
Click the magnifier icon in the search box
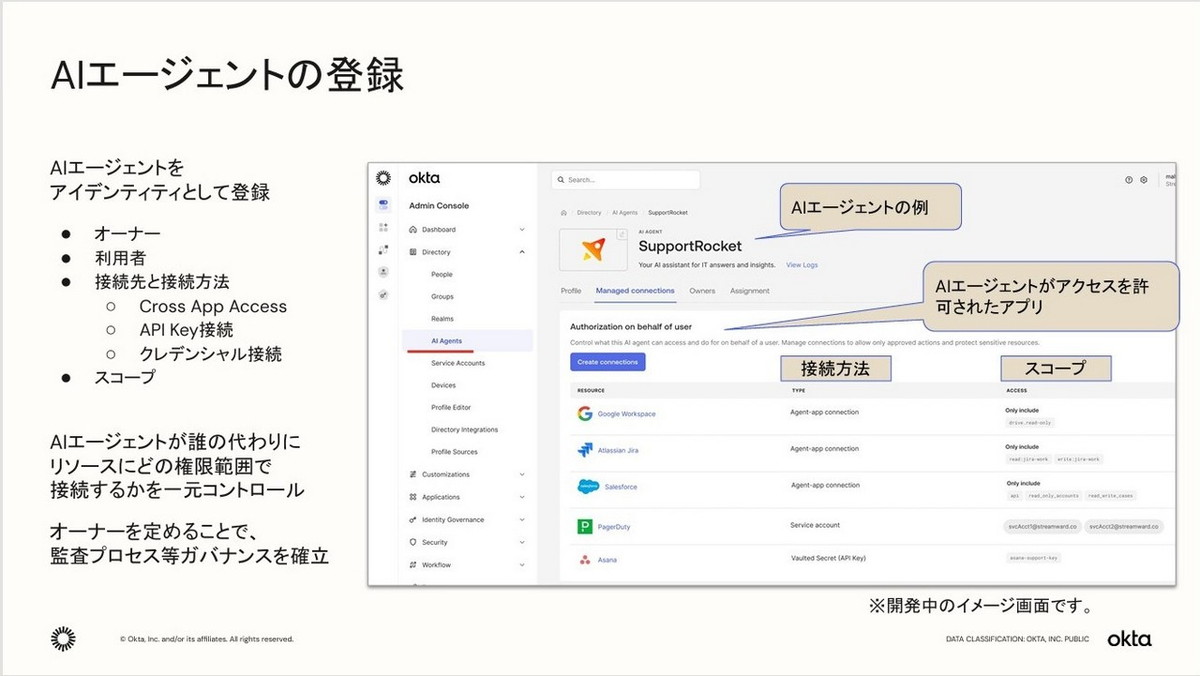tap(560, 180)
